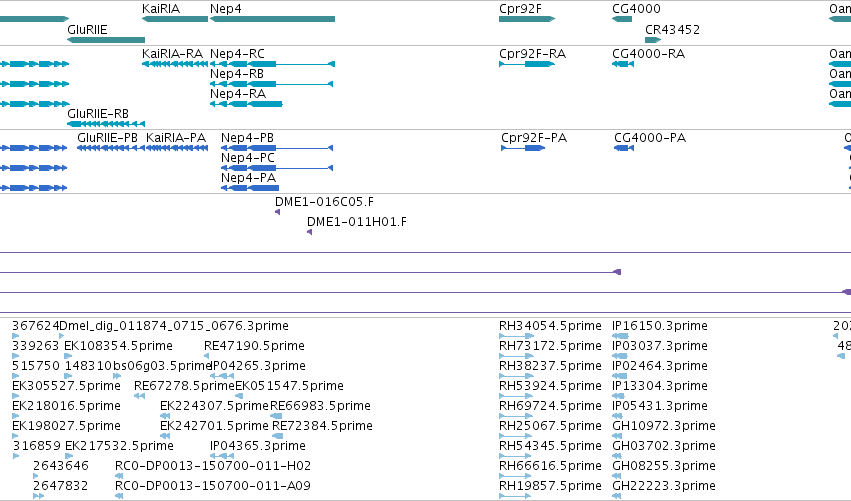The width and height of the screenshot is (851, 501).
Task: Select the KaiRIA-RA transcript
Action: coord(175,64)
